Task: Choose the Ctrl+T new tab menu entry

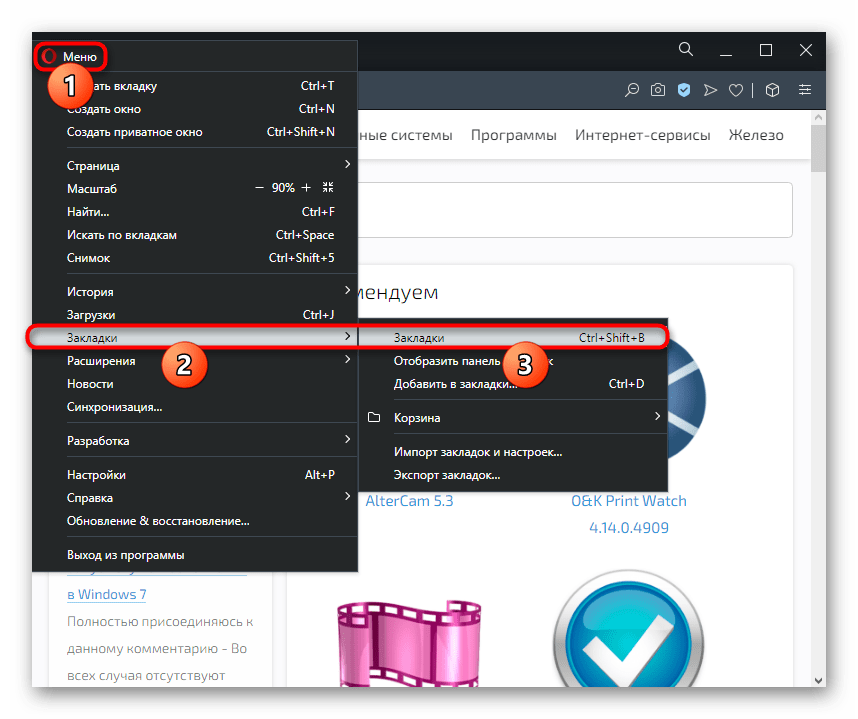Action: click(x=195, y=86)
